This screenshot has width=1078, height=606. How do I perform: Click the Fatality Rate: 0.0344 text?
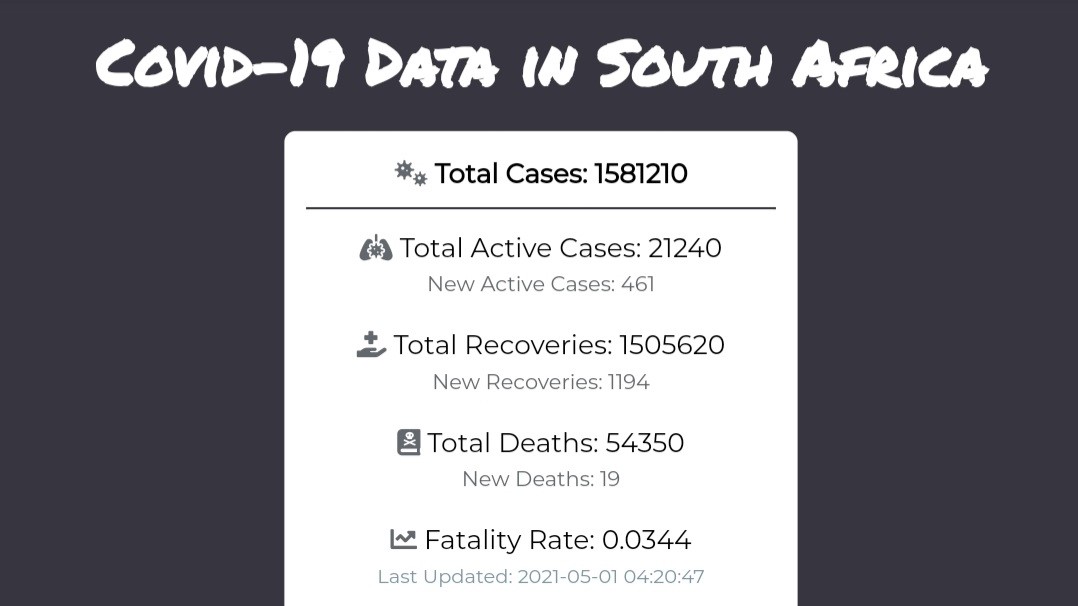tap(558, 540)
